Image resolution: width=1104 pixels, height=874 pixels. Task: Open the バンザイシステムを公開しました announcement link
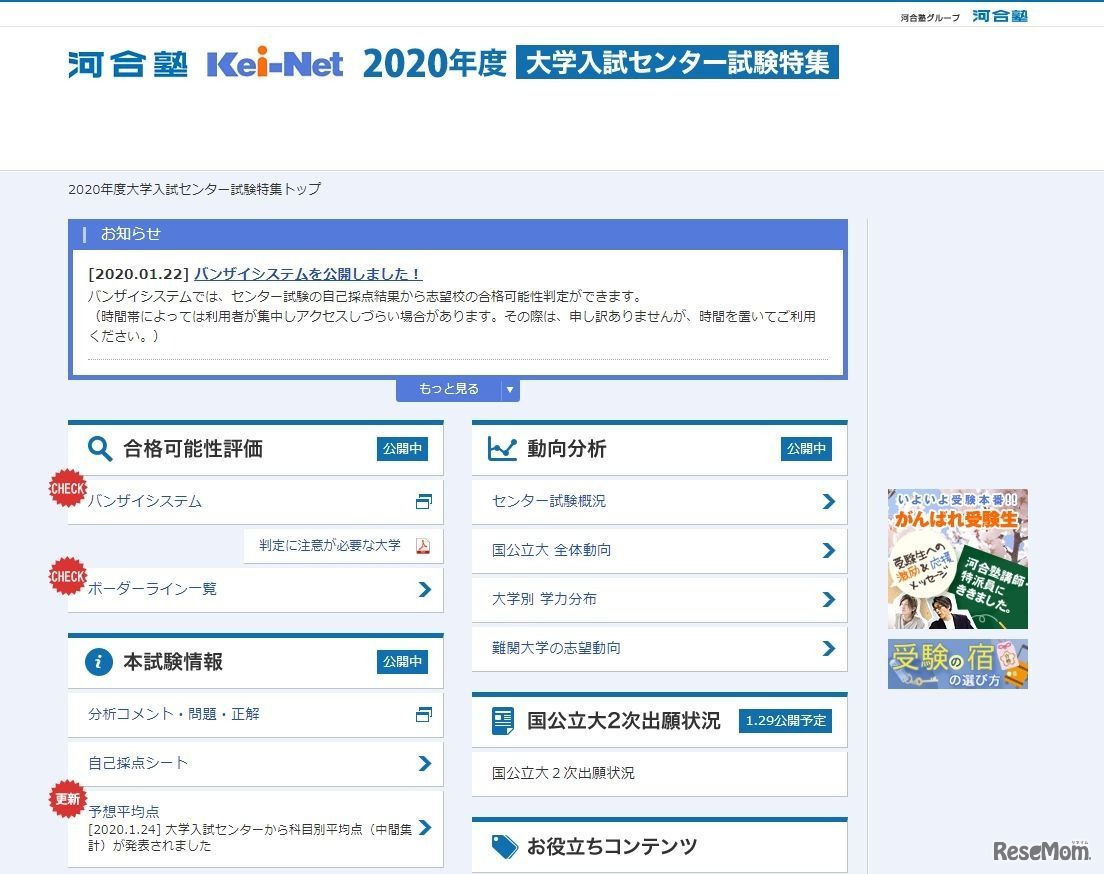tap(306, 273)
